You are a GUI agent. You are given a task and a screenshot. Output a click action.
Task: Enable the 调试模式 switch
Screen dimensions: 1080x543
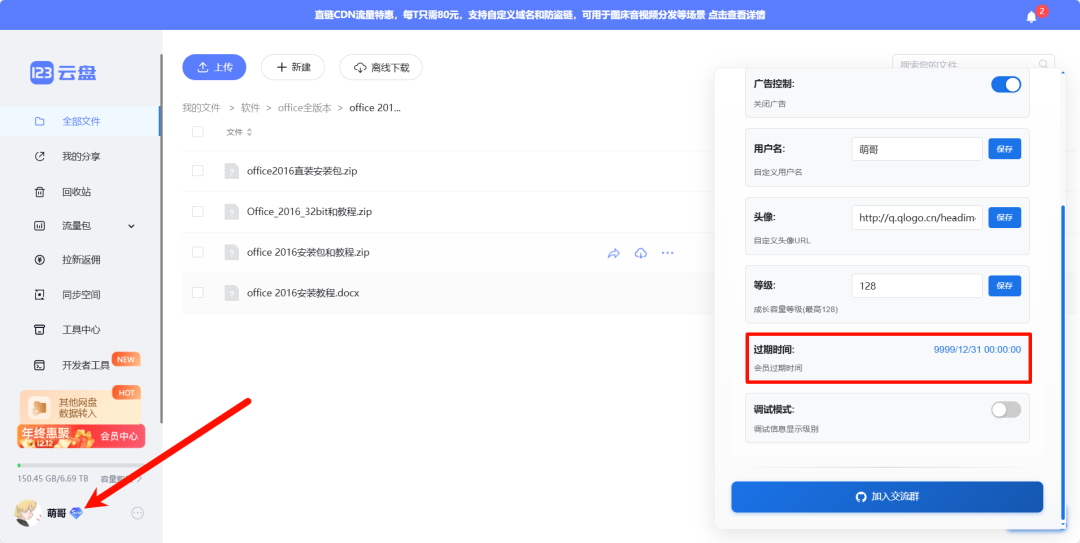pos(1006,409)
